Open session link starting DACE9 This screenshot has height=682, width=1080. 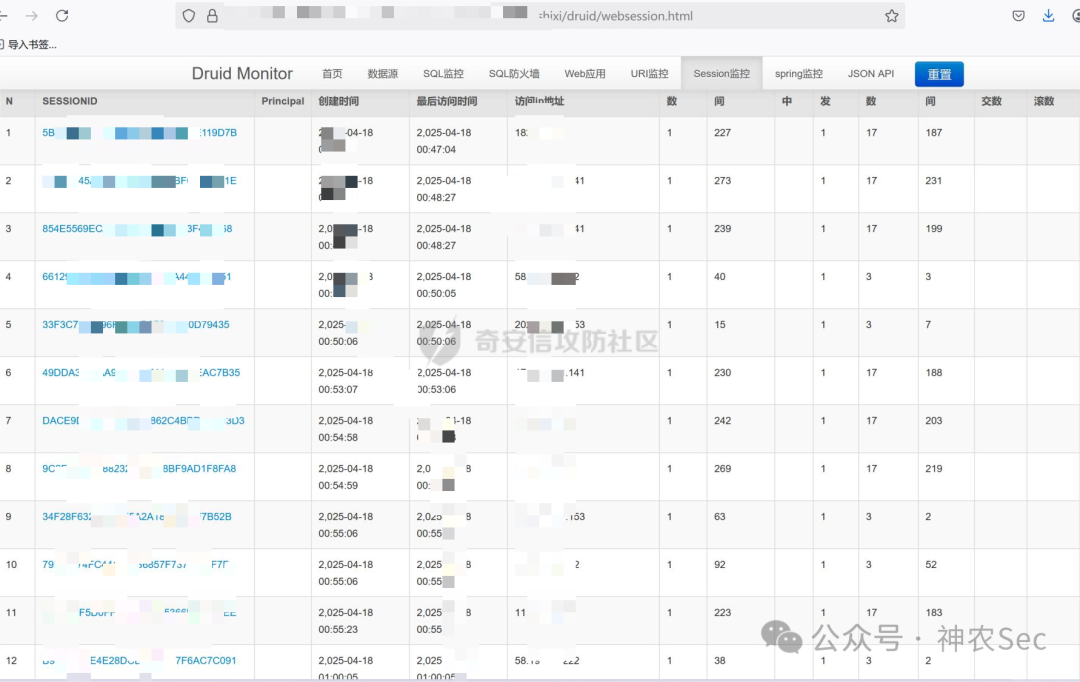point(143,421)
